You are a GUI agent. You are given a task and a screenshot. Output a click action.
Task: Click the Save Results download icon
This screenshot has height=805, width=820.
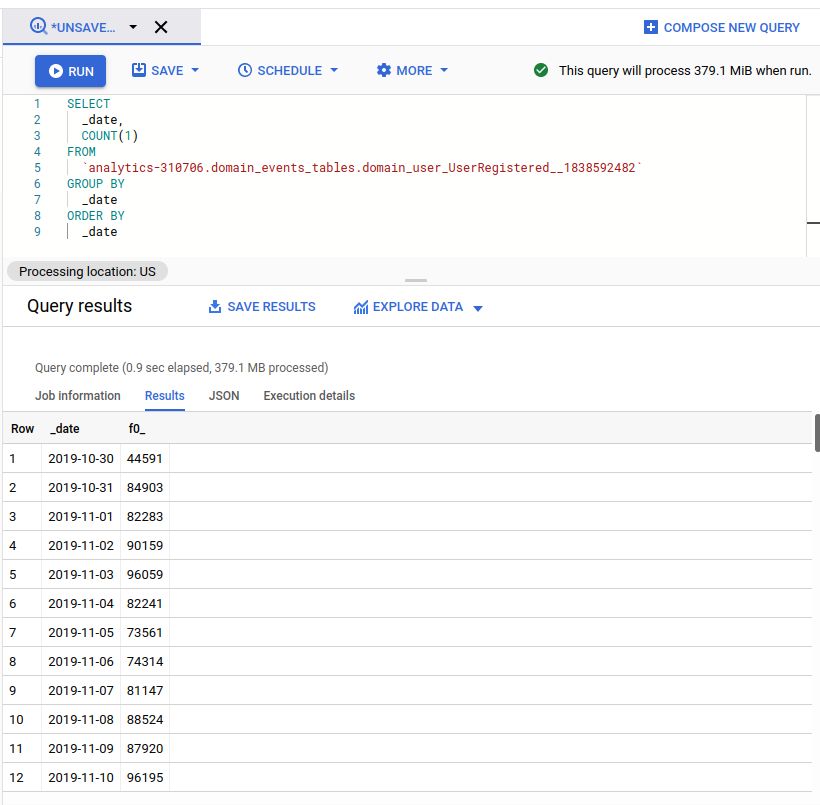(214, 307)
